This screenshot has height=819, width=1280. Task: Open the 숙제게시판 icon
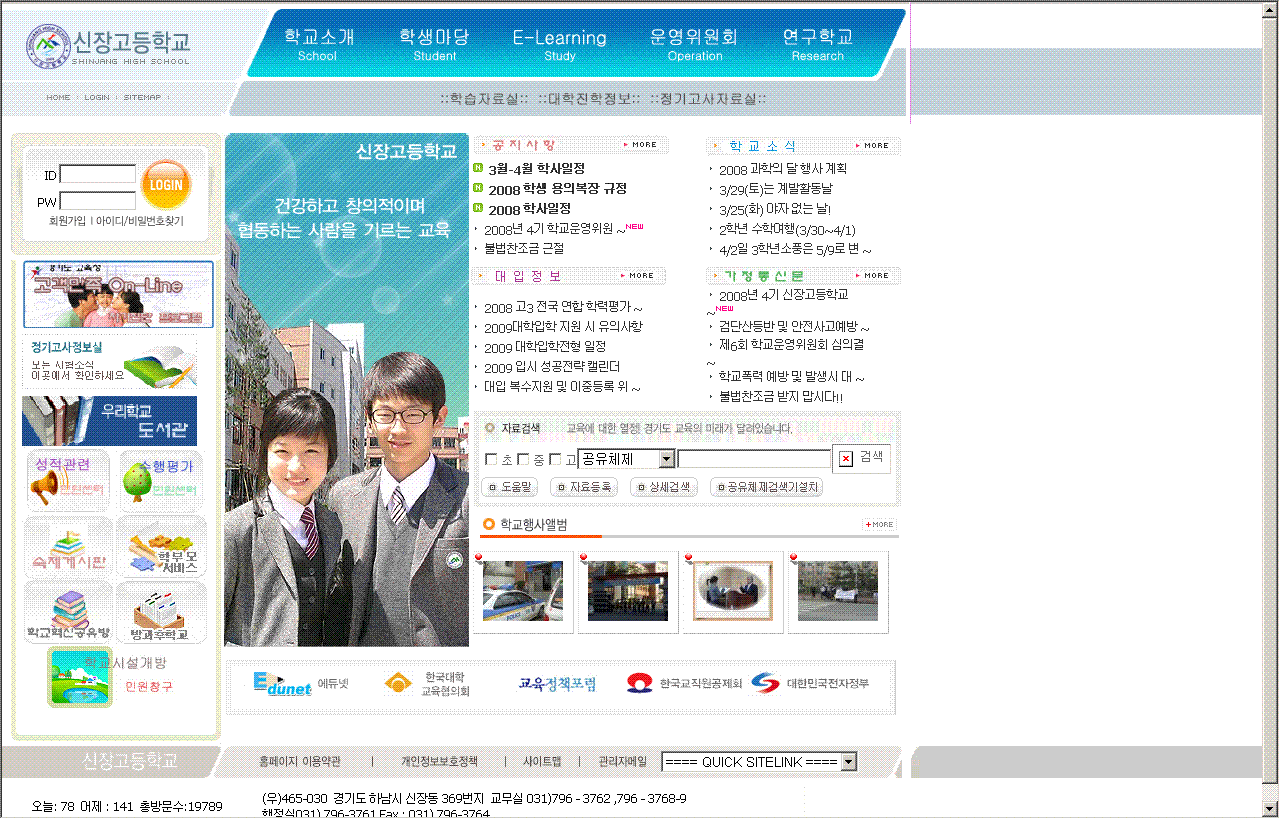67,548
